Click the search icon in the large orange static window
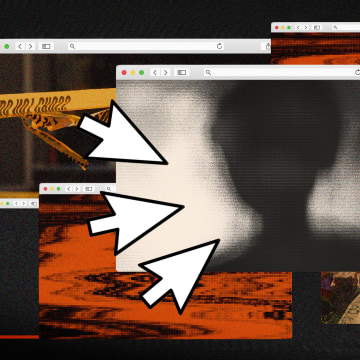360x360 pixels. [x=109, y=189]
